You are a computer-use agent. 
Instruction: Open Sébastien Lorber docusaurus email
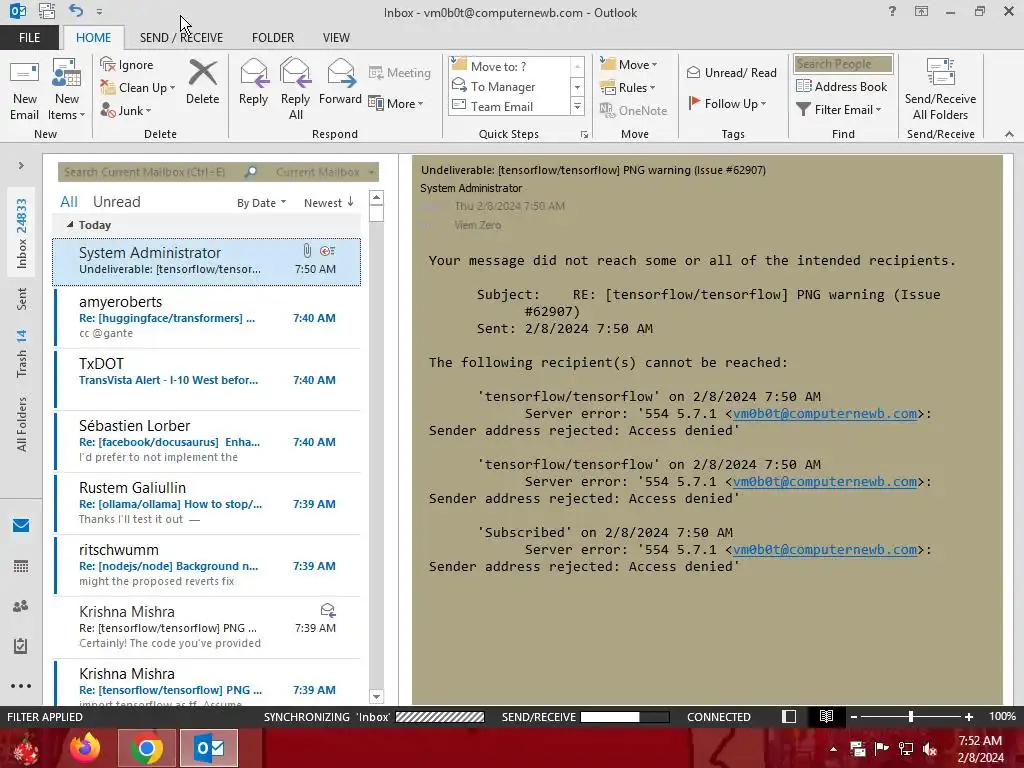(208, 441)
